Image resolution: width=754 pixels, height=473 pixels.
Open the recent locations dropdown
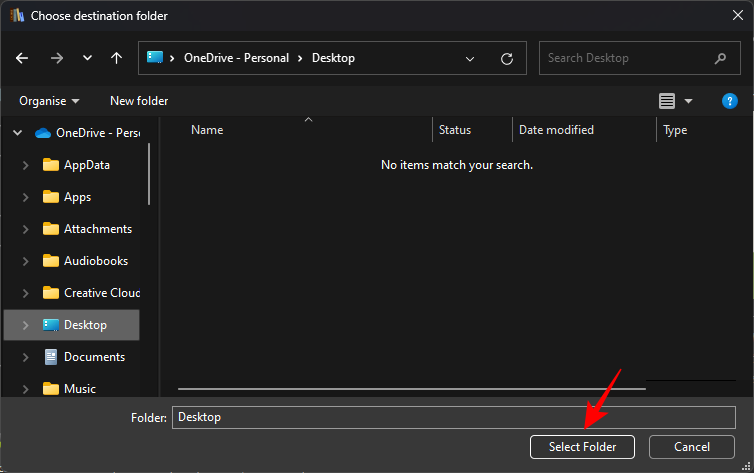(88, 58)
